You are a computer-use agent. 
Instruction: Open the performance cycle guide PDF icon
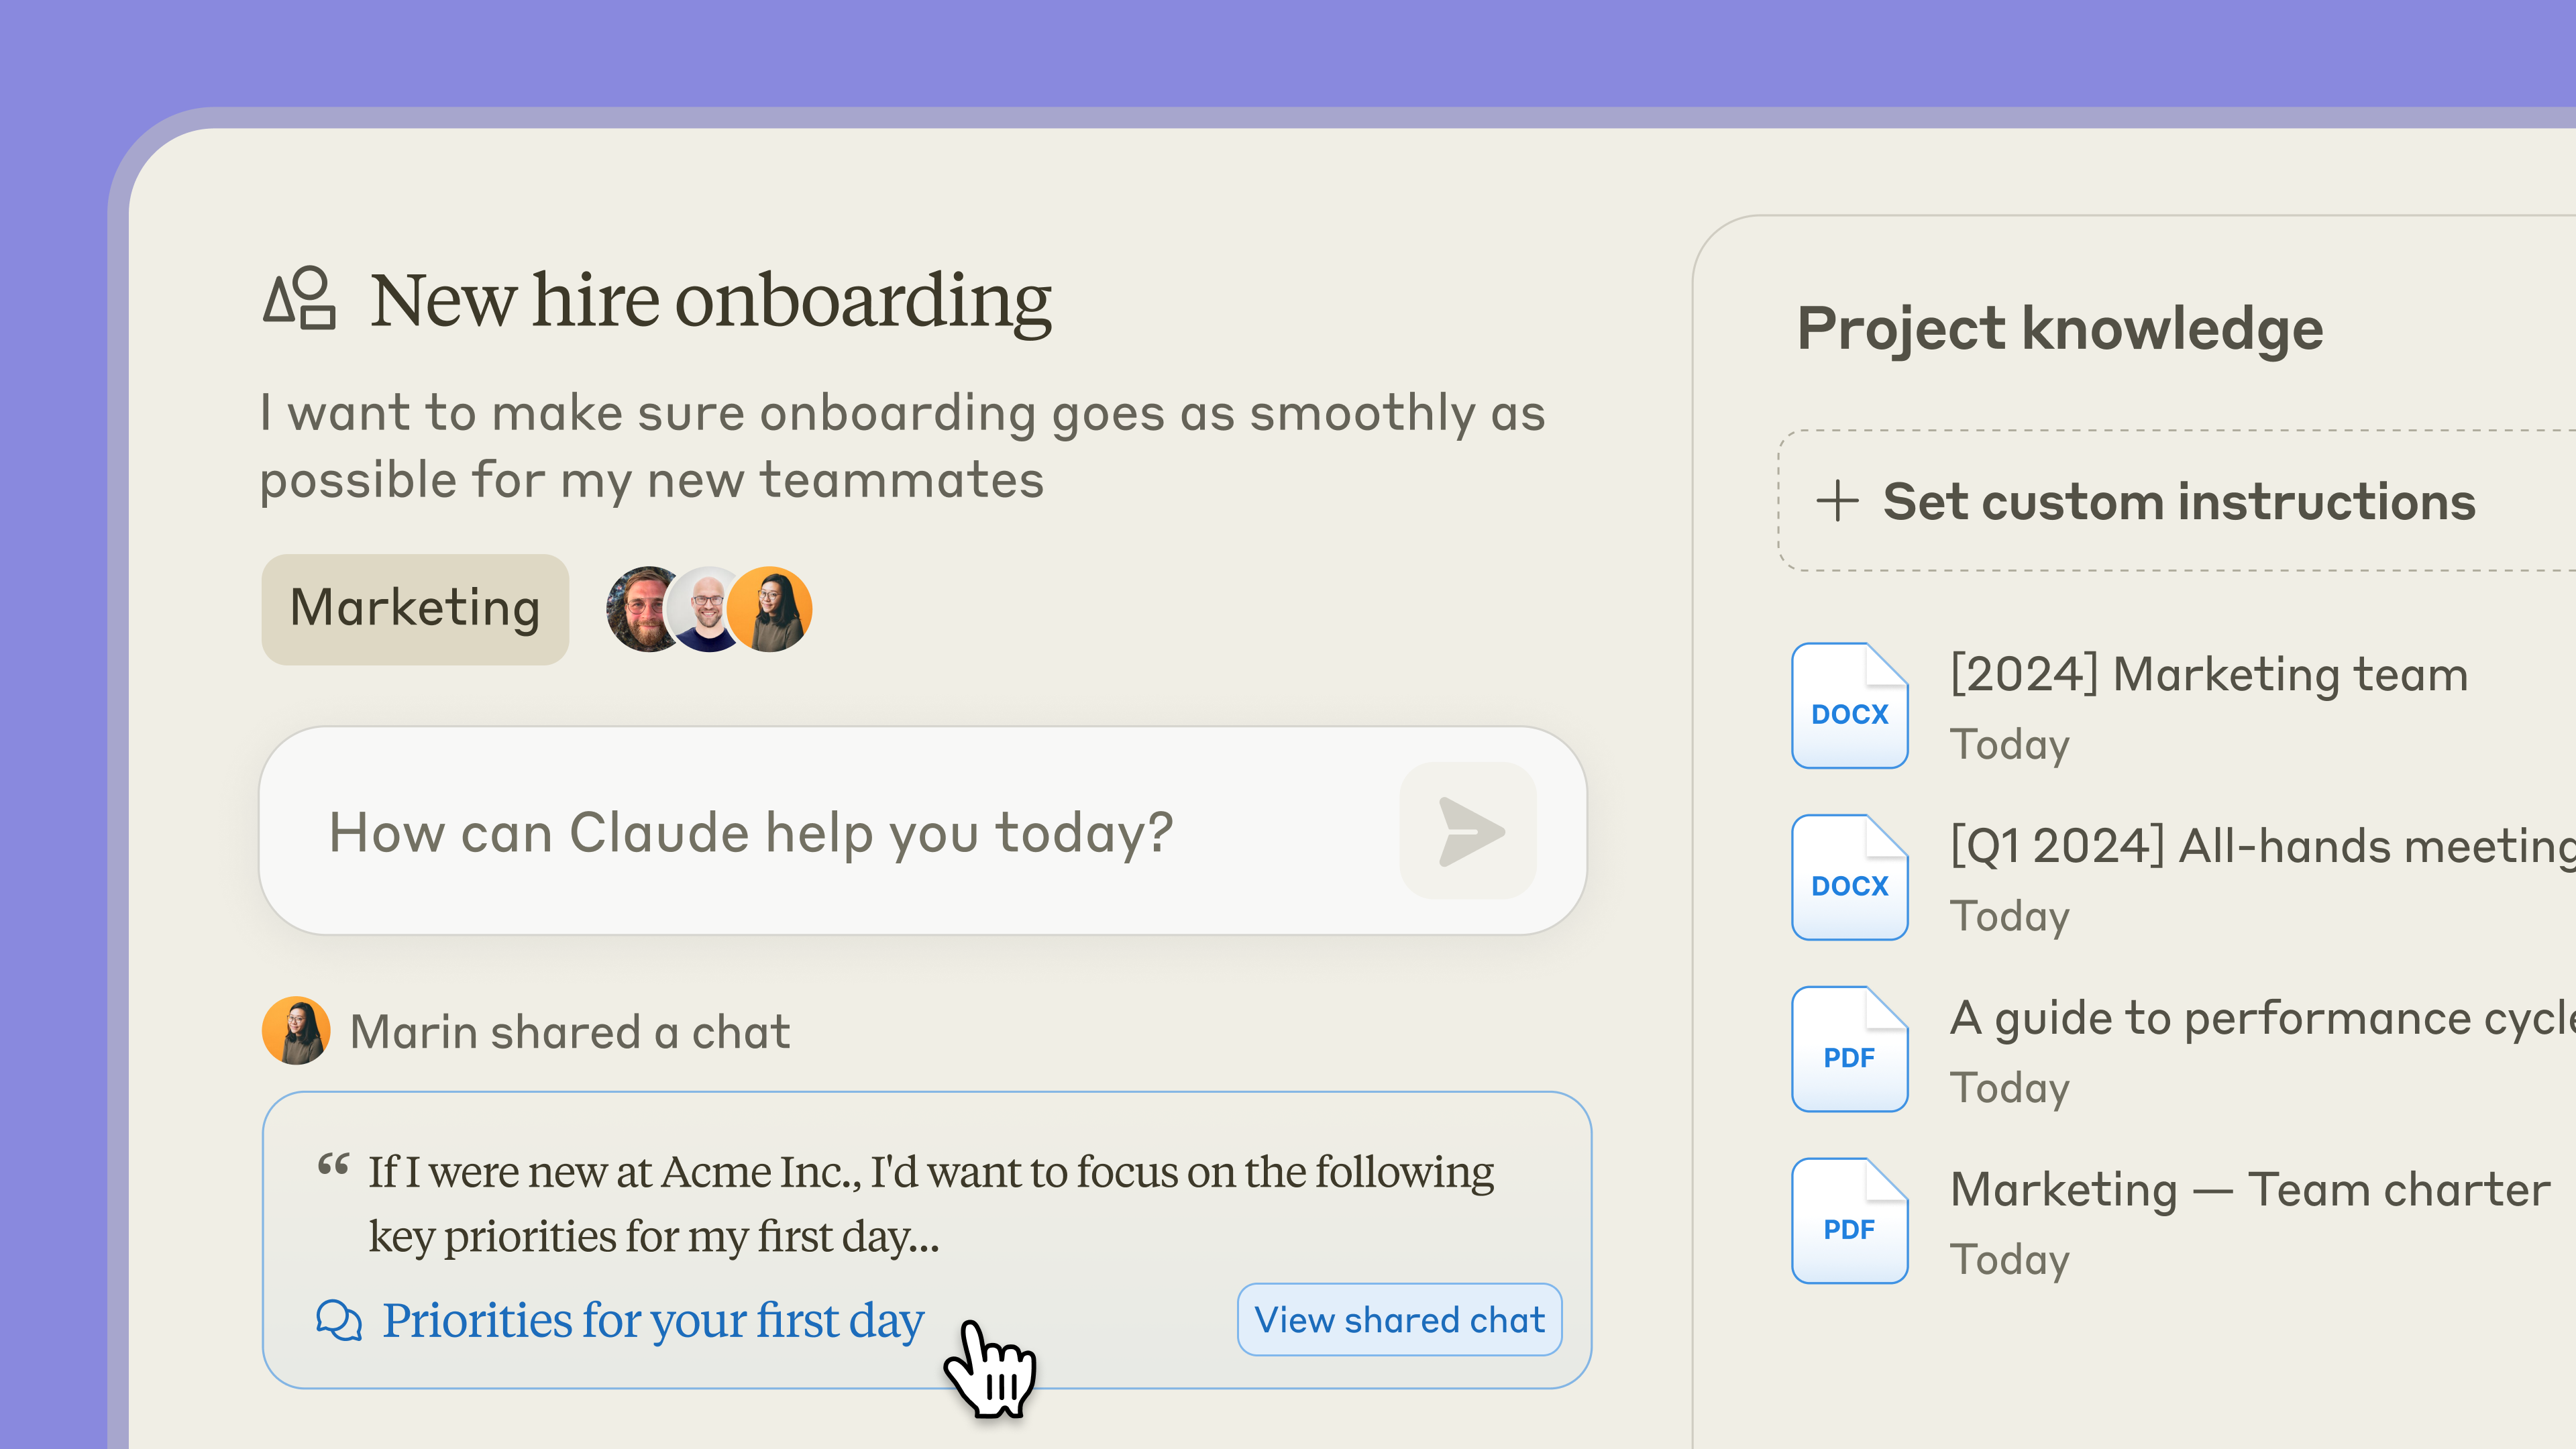pyautogui.click(x=1849, y=1049)
